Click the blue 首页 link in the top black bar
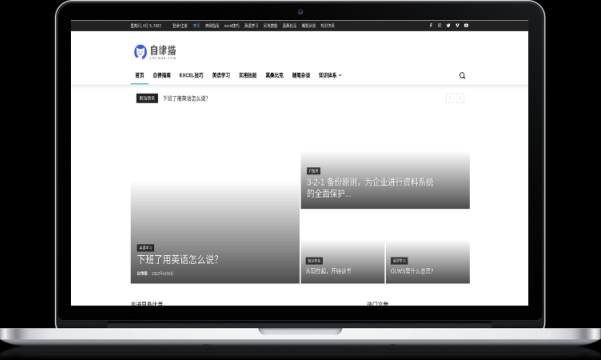The width and height of the screenshot is (601, 360). point(196,26)
